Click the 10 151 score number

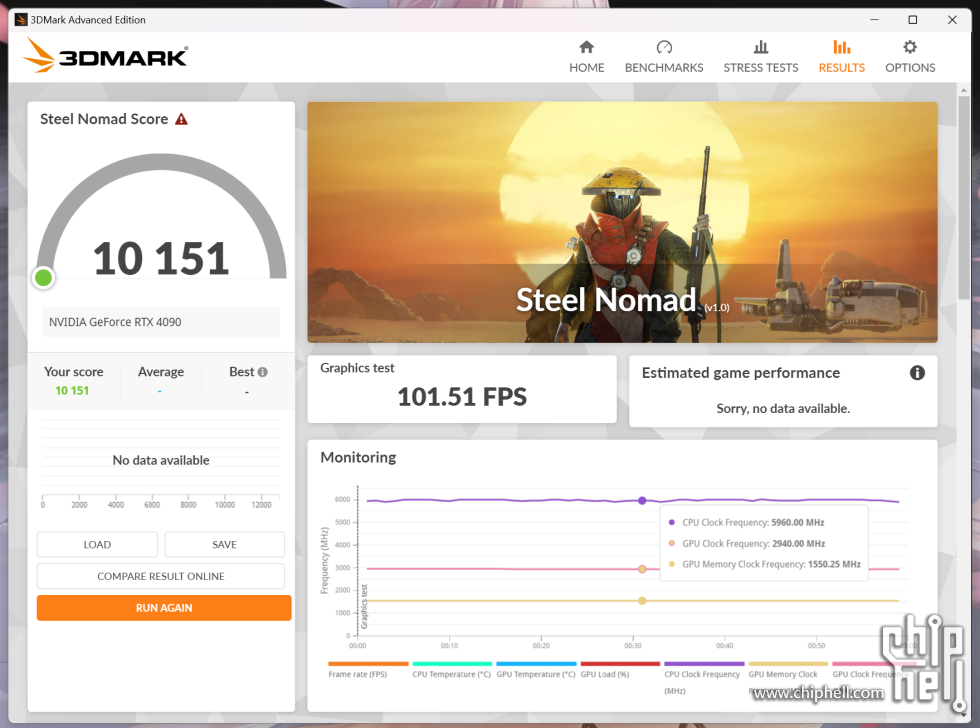coord(161,258)
